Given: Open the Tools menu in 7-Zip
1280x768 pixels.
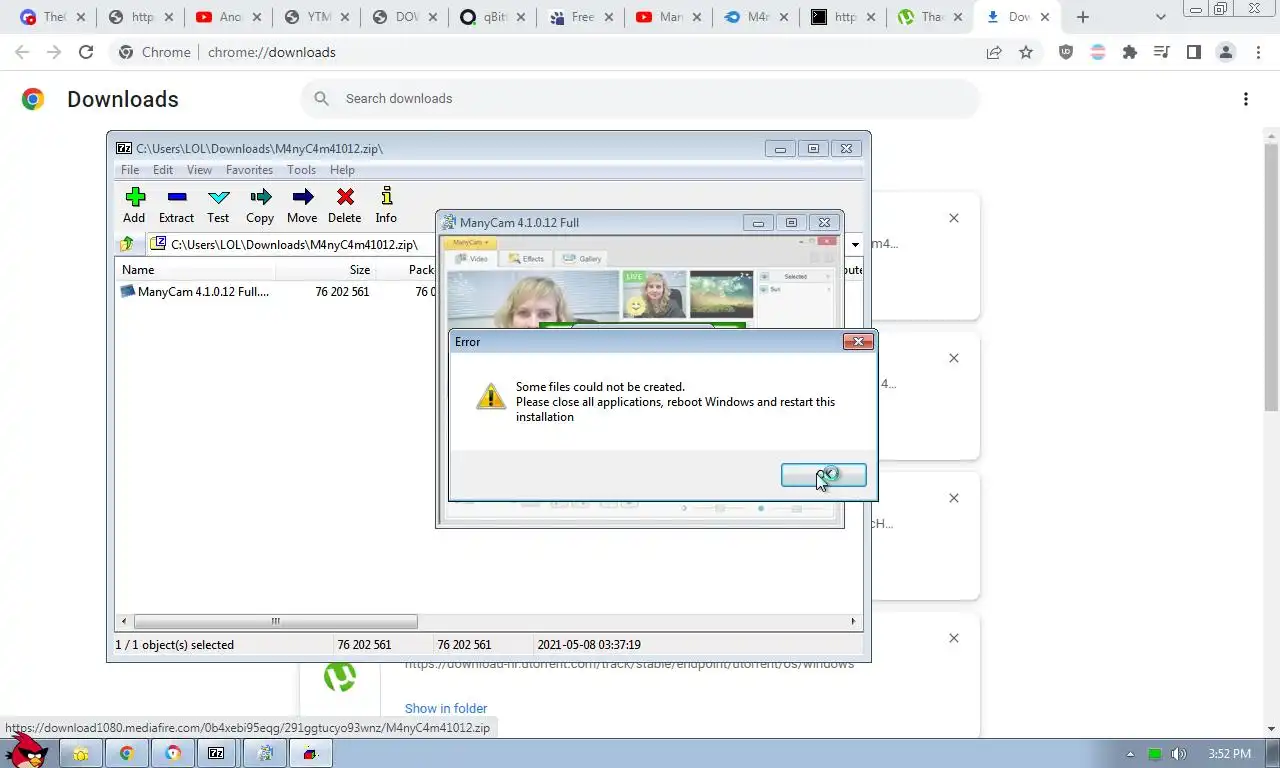Looking at the screenshot, I should [x=301, y=170].
